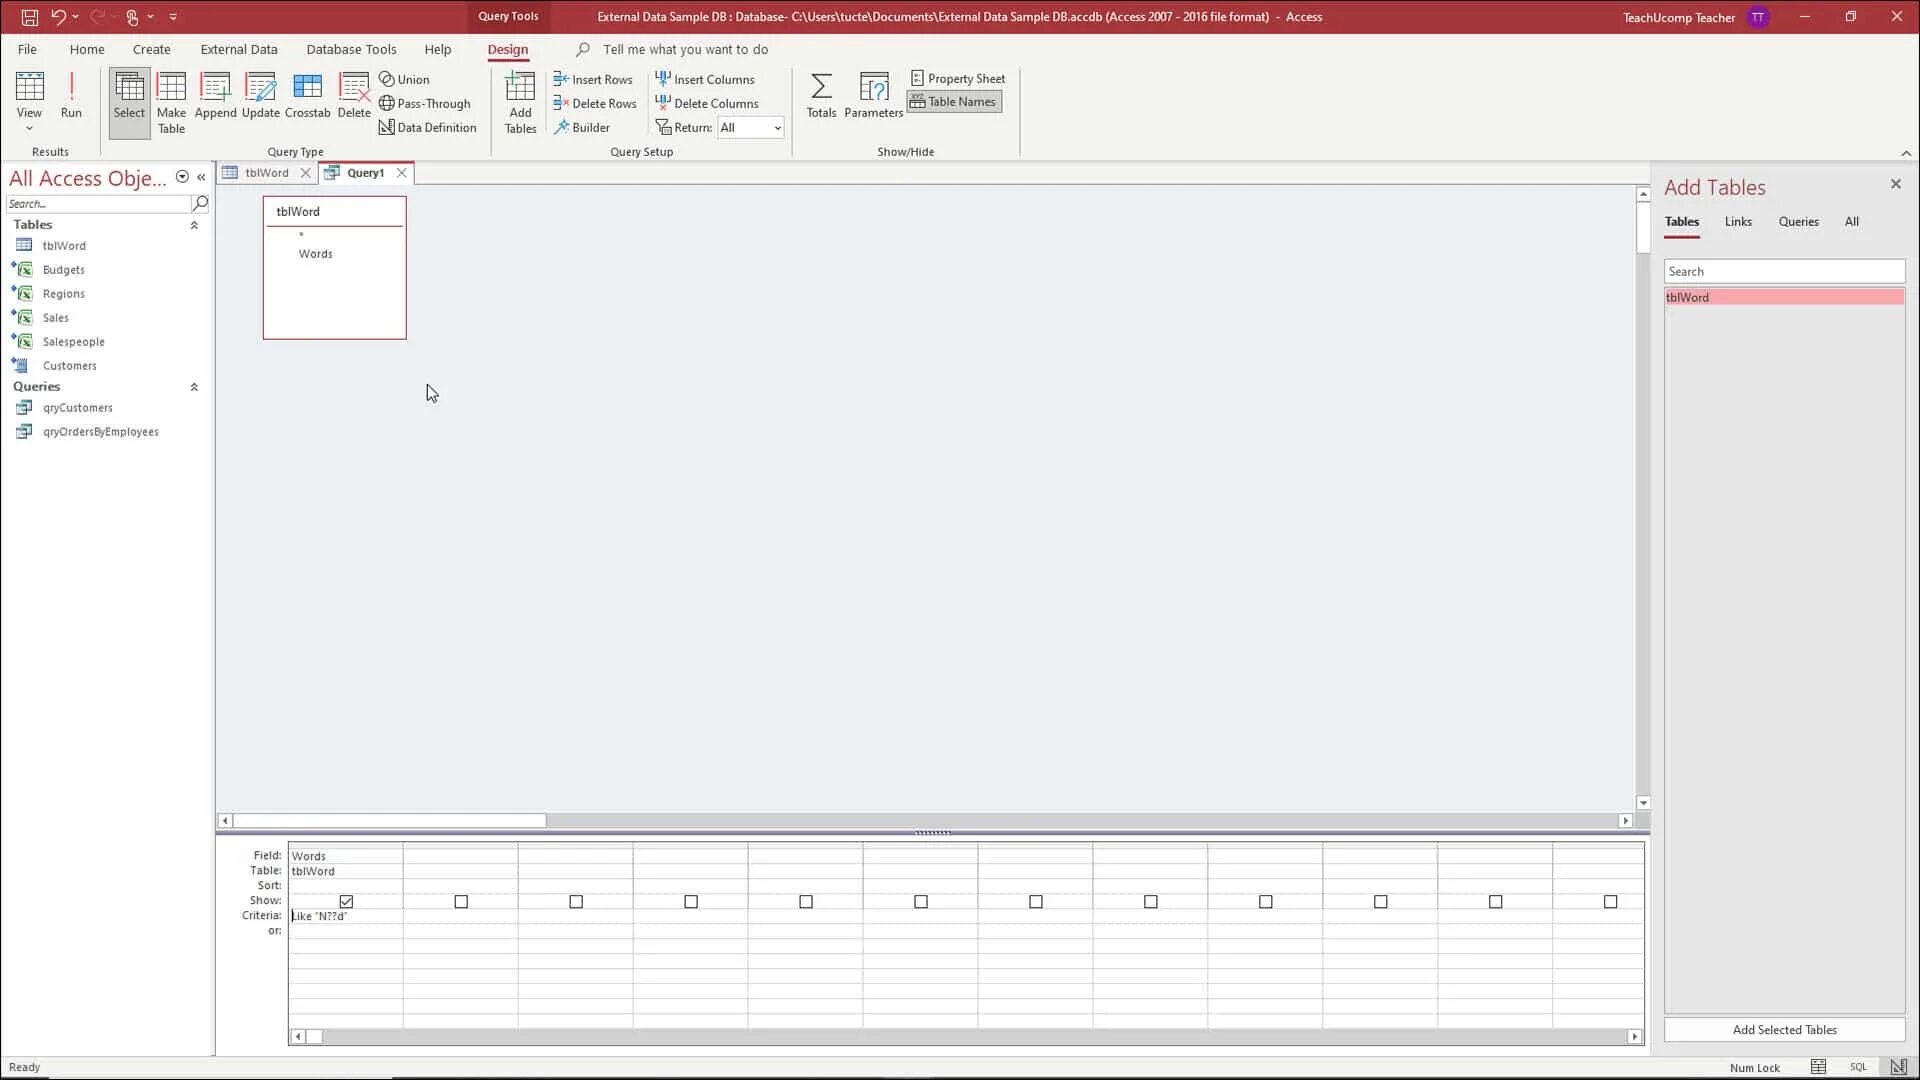This screenshot has width=1920, height=1080.
Task: Expand the Tables section in navigation pane
Action: (194, 224)
